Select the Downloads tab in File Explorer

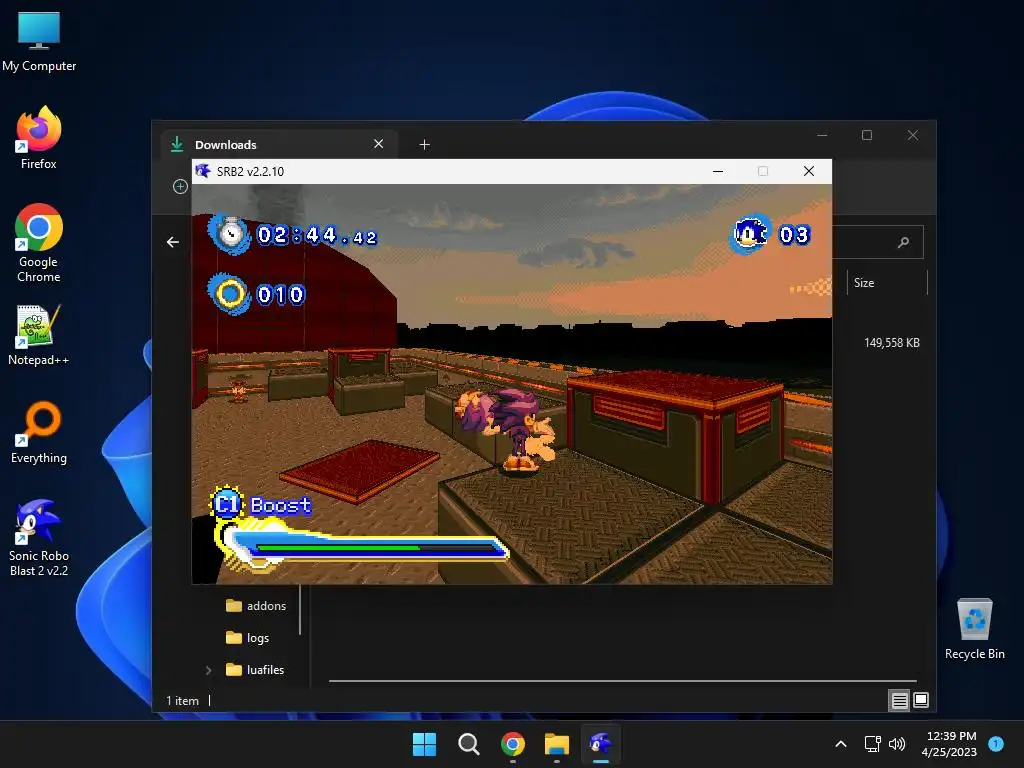click(280, 144)
